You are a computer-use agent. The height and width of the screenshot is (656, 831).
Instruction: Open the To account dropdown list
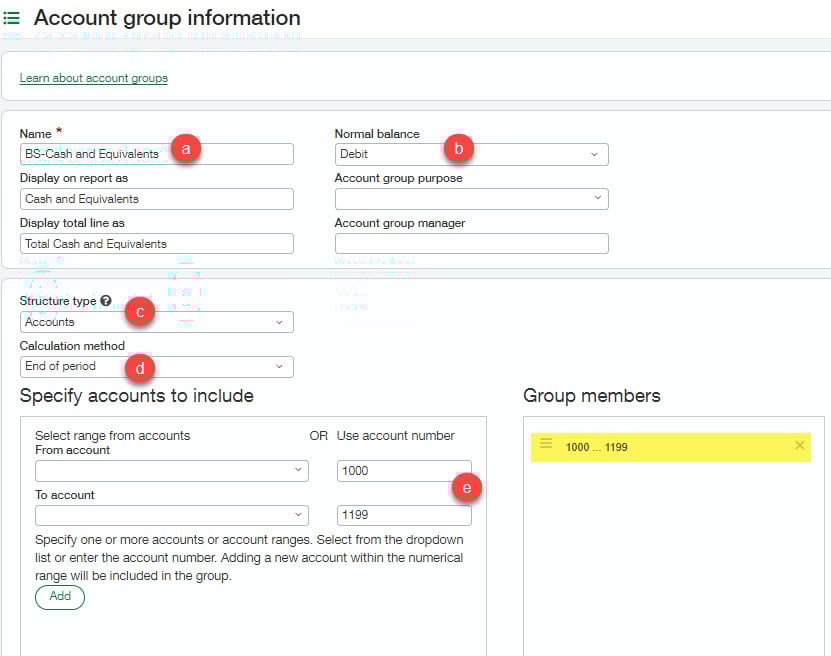tap(170, 515)
